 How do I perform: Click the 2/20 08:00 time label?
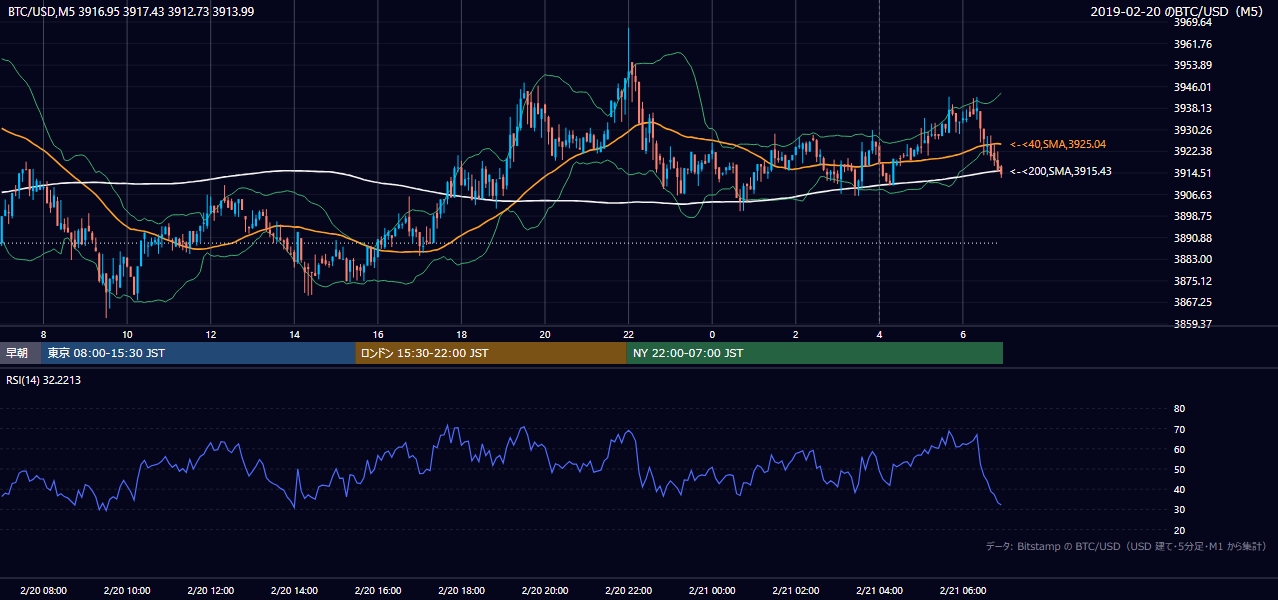[x=43, y=591]
